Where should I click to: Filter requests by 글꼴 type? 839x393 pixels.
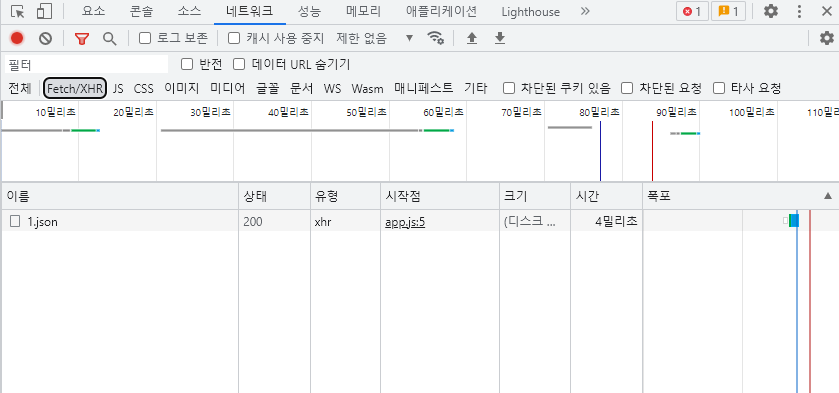[268, 88]
